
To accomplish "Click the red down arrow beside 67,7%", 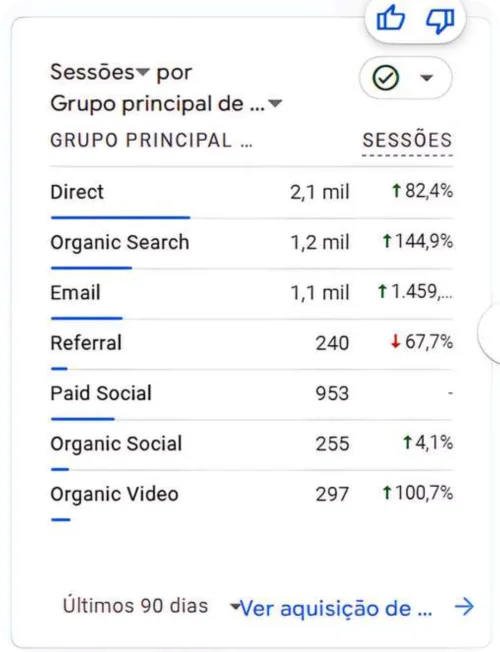I will point(395,342).
